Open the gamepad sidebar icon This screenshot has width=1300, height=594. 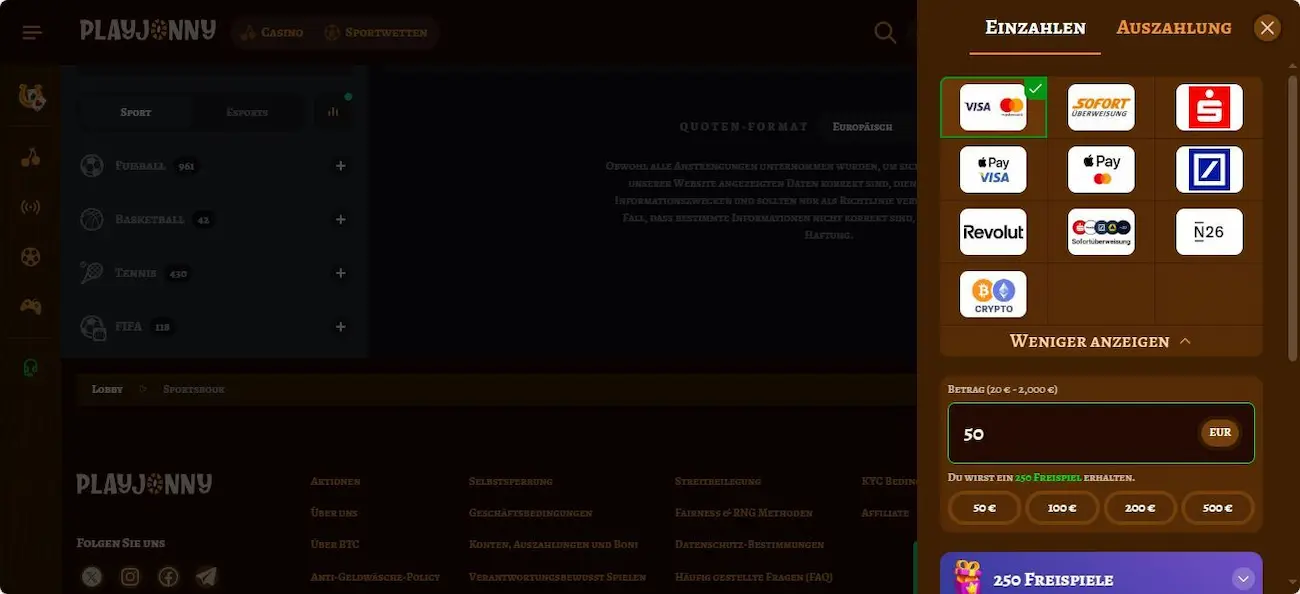coord(31,306)
